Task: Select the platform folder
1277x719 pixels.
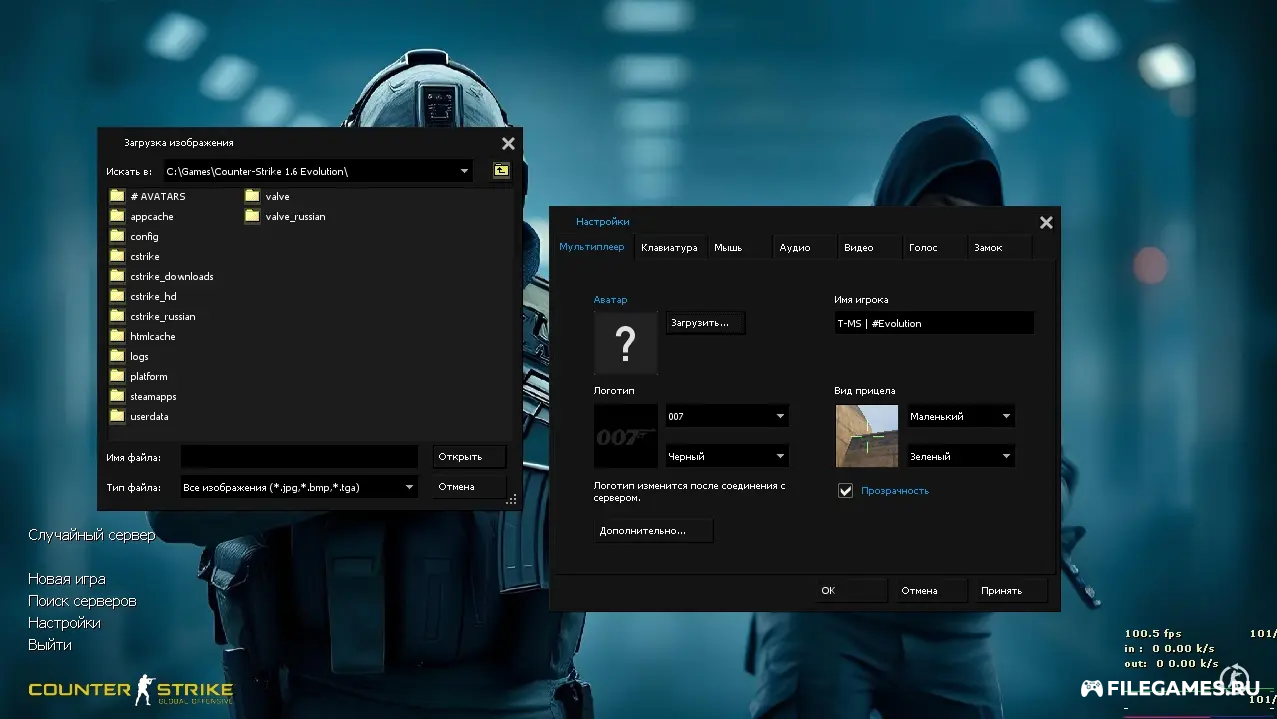Action: (138, 377)
